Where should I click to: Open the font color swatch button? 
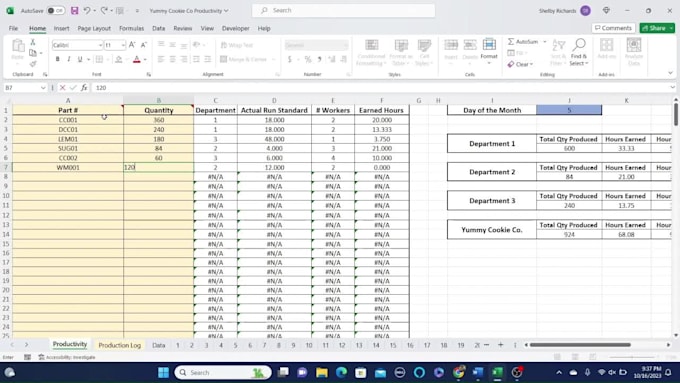click(137, 59)
